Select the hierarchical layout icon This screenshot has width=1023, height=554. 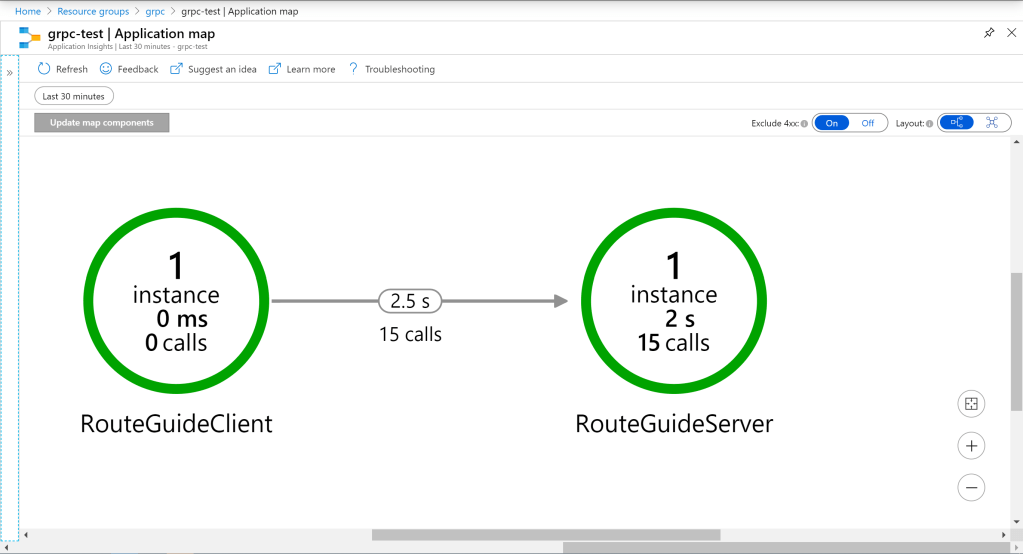pos(957,123)
